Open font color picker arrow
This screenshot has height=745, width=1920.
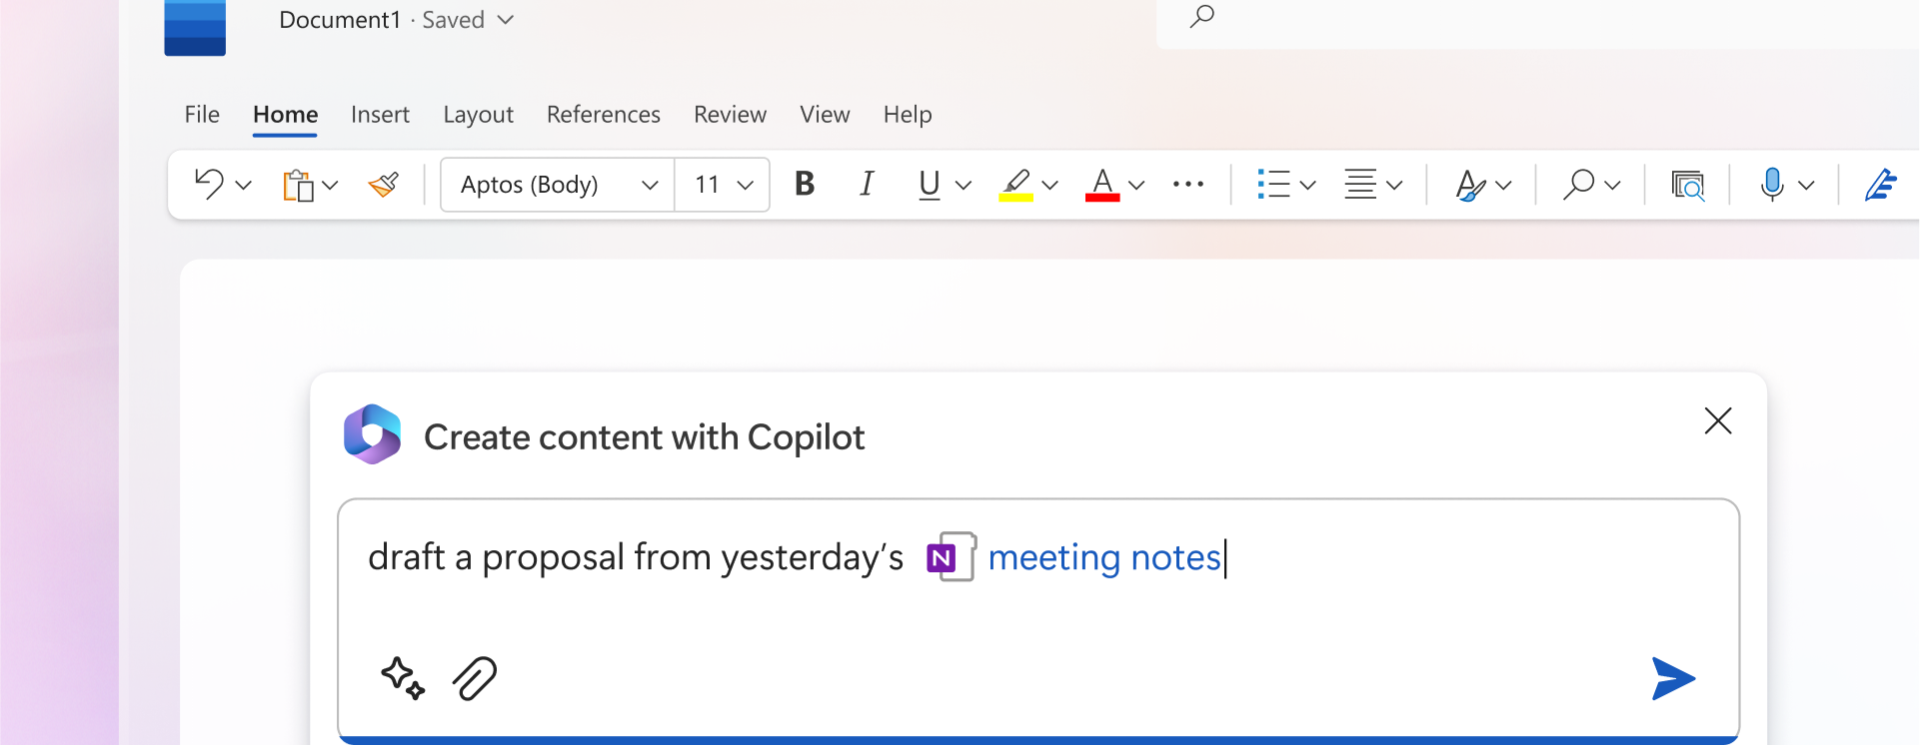[1136, 185]
